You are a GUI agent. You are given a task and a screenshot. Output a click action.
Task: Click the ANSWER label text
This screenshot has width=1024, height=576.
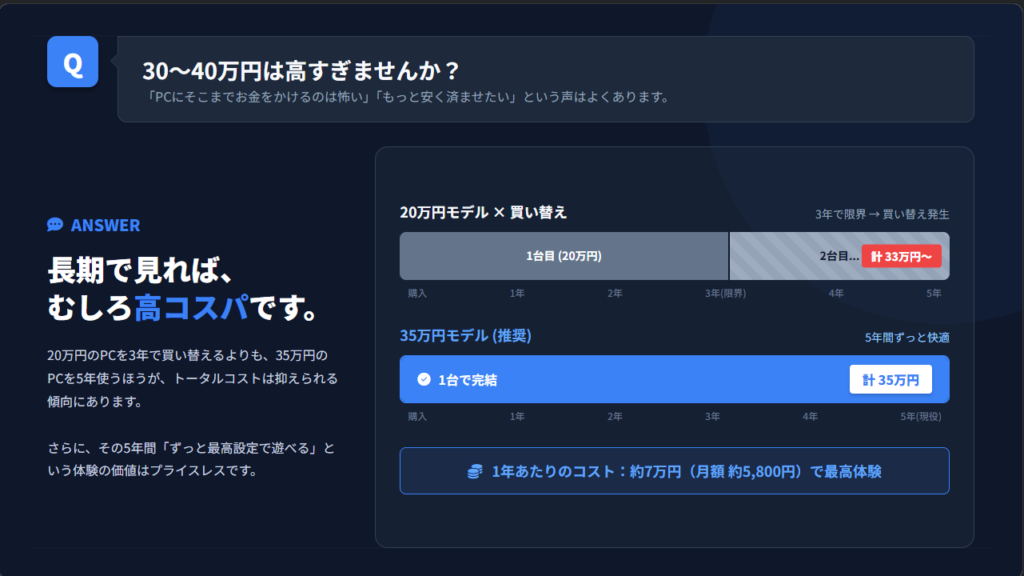[105, 225]
